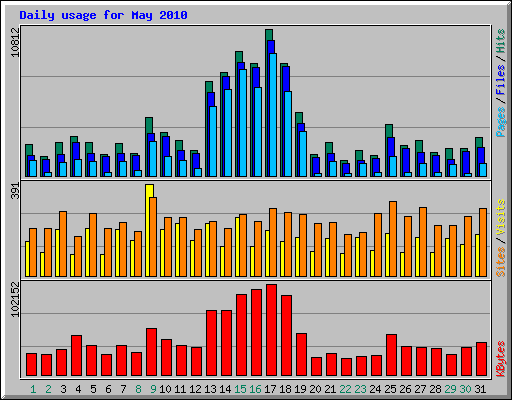Click green day label 22 on the x-axis

[x=345, y=389]
